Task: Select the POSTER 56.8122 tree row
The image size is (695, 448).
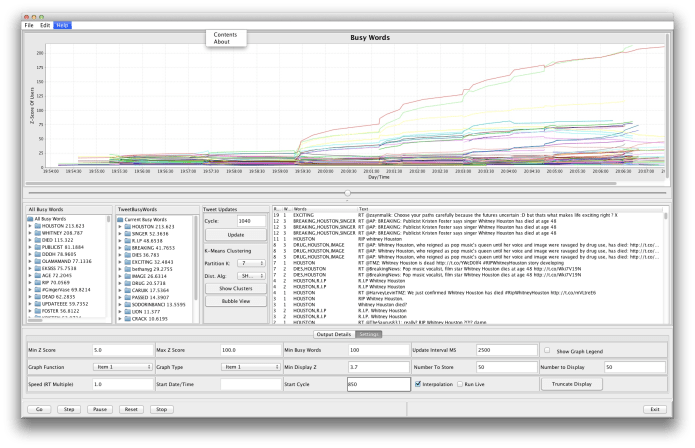Action: click(x=59, y=311)
